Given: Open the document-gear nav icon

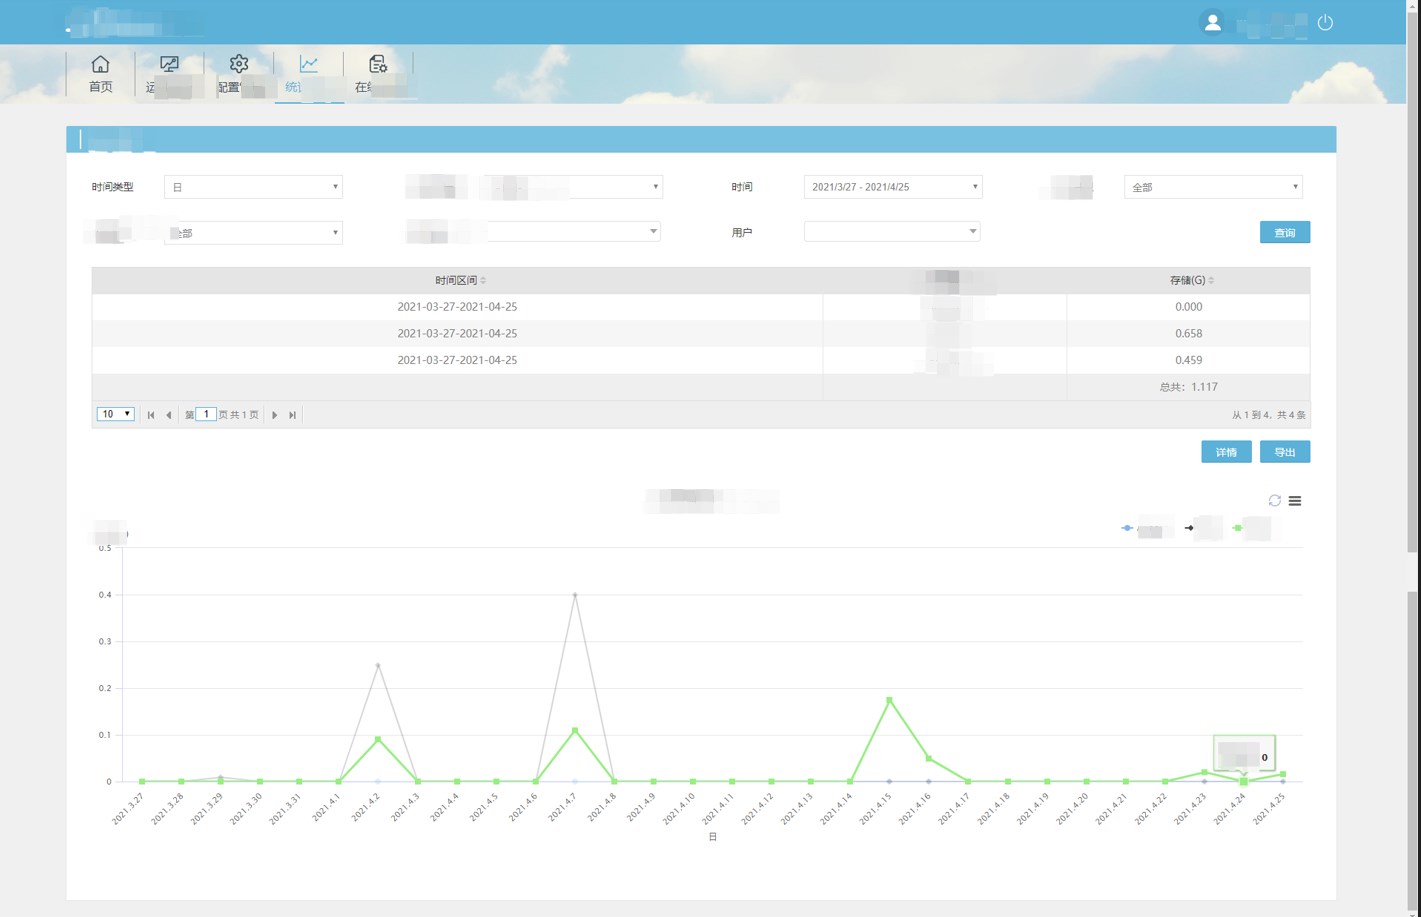Looking at the screenshot, I should (377, 65).
